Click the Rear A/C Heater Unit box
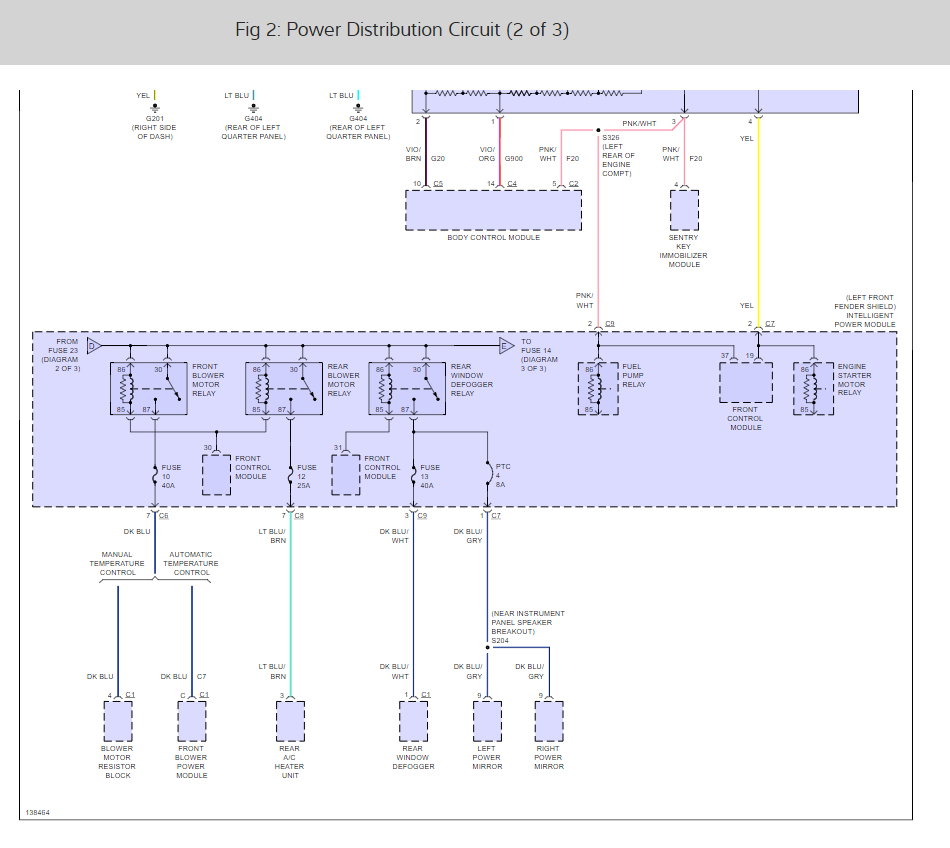Viewport: 950px width, 848px height. [290, 721]
